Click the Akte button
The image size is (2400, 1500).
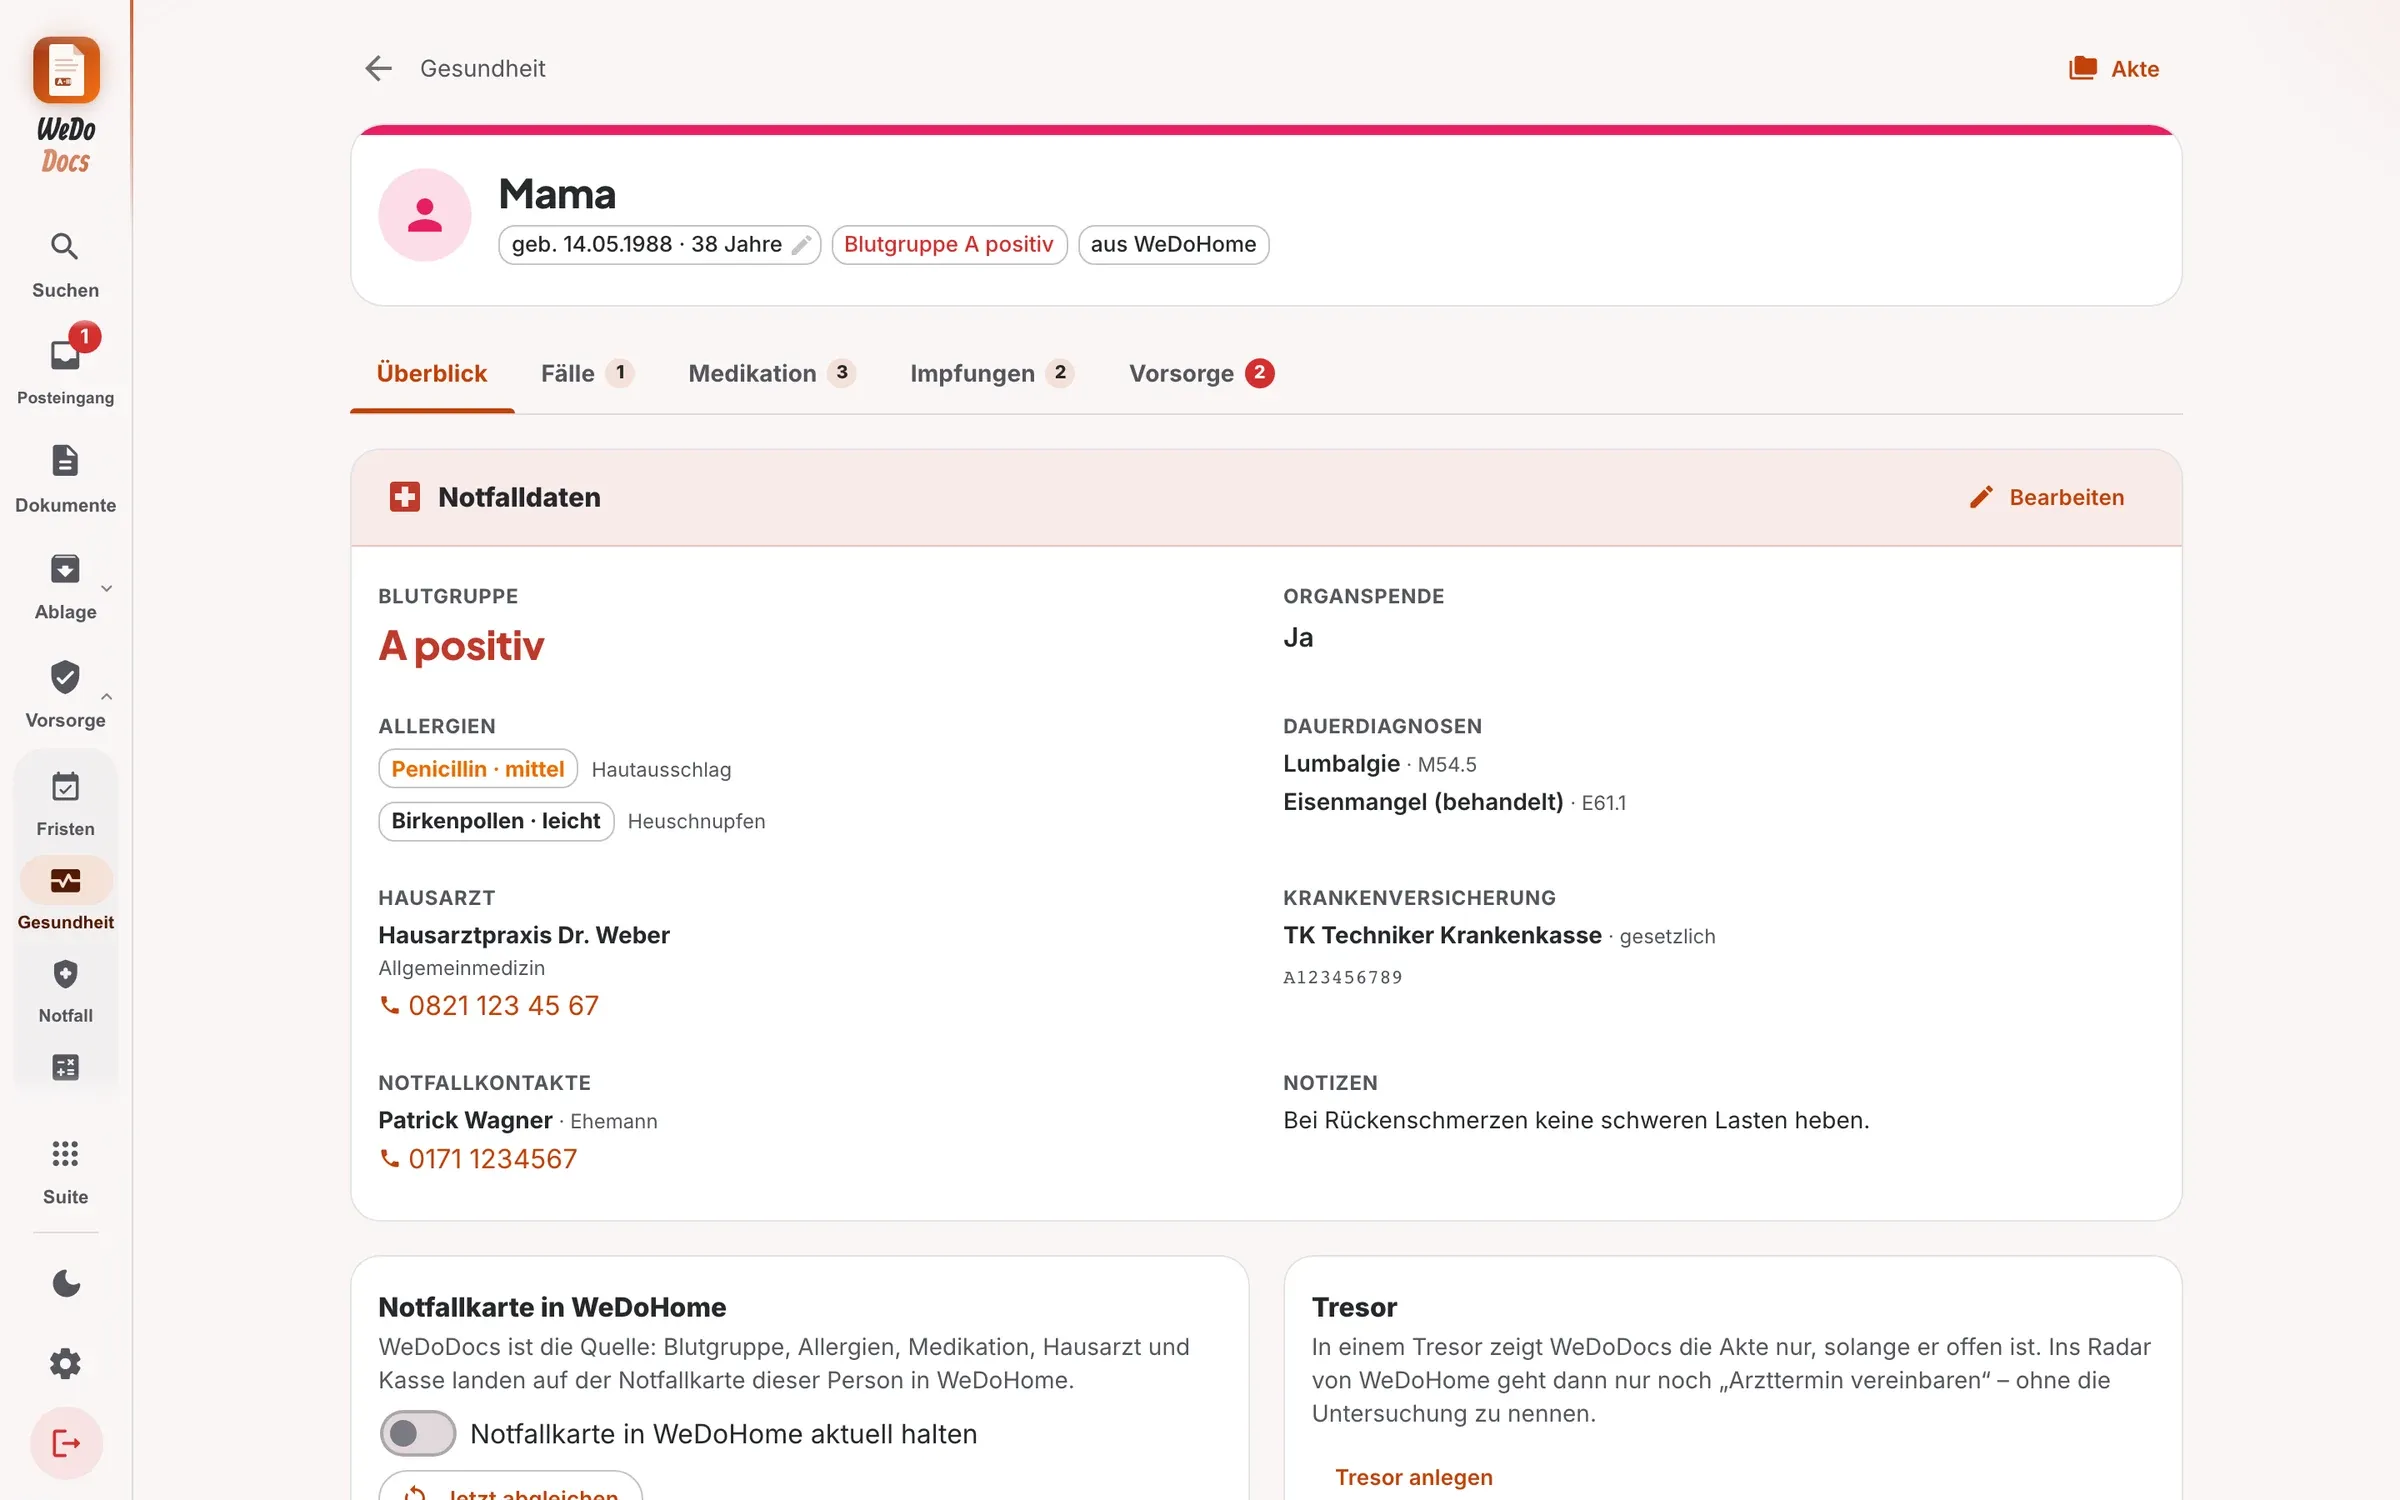2114,68
